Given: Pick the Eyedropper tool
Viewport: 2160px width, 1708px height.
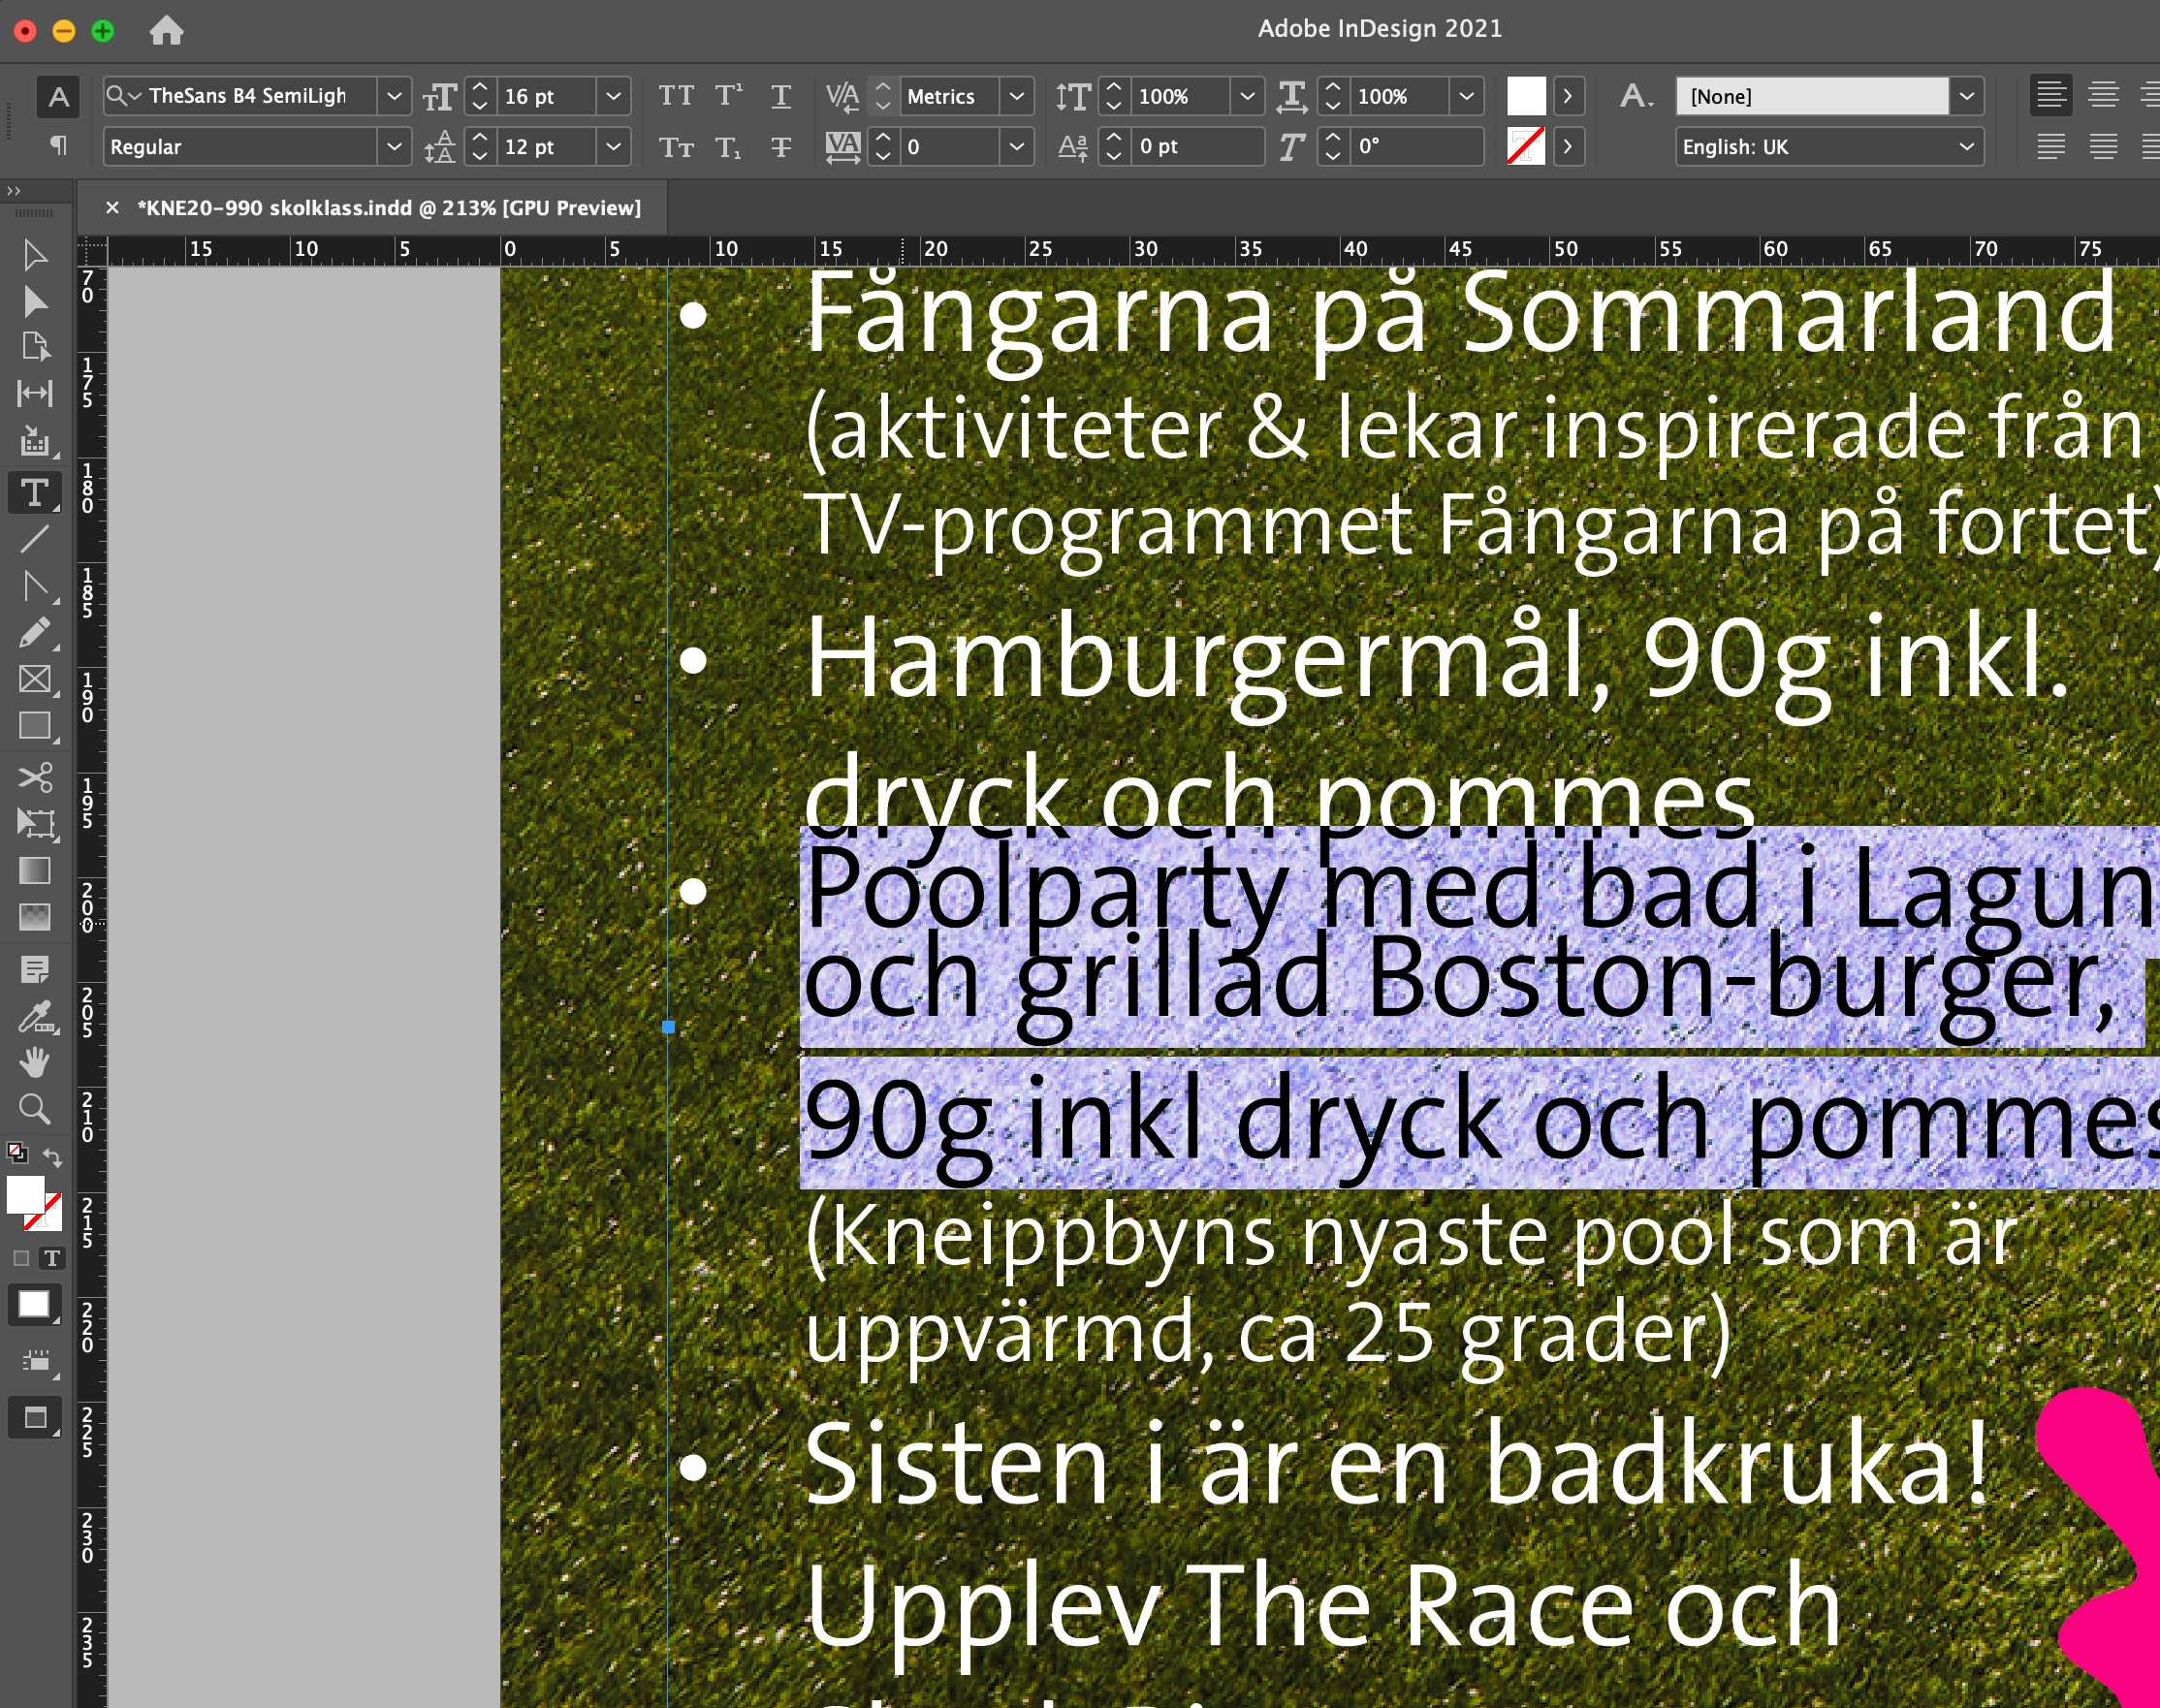Looking at the screenshot, I should tap(35, 1017).
